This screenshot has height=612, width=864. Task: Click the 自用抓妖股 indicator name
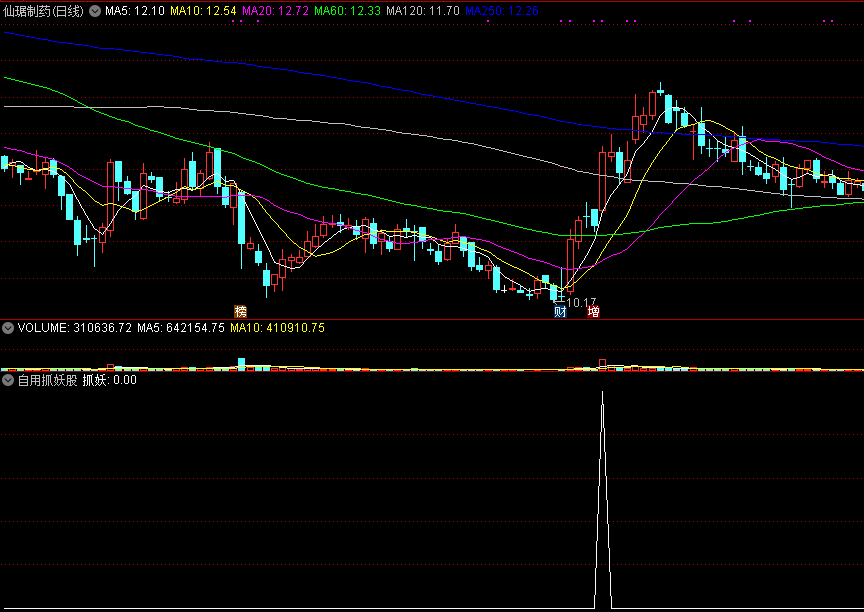tap(47, 380)
